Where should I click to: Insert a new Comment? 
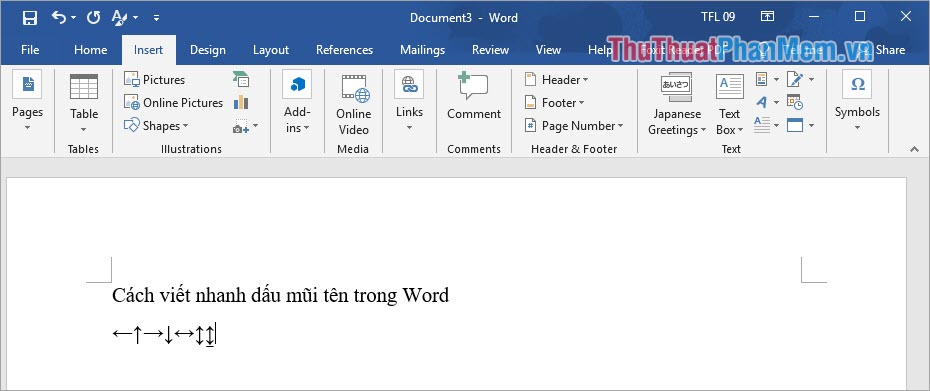pyautogui.click(x=474, y=95)
